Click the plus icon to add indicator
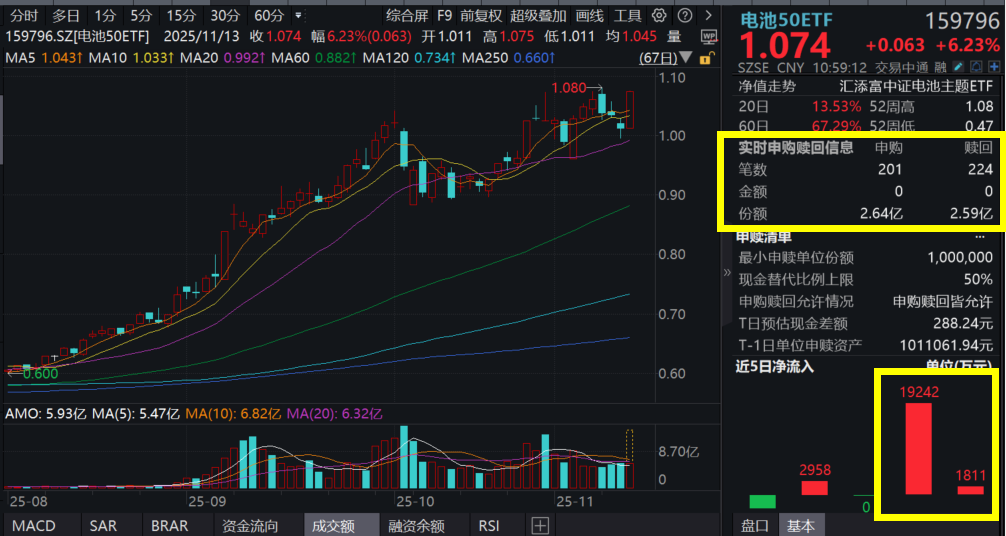Viewport: 1006px width, 536px height. pos(539,525)
